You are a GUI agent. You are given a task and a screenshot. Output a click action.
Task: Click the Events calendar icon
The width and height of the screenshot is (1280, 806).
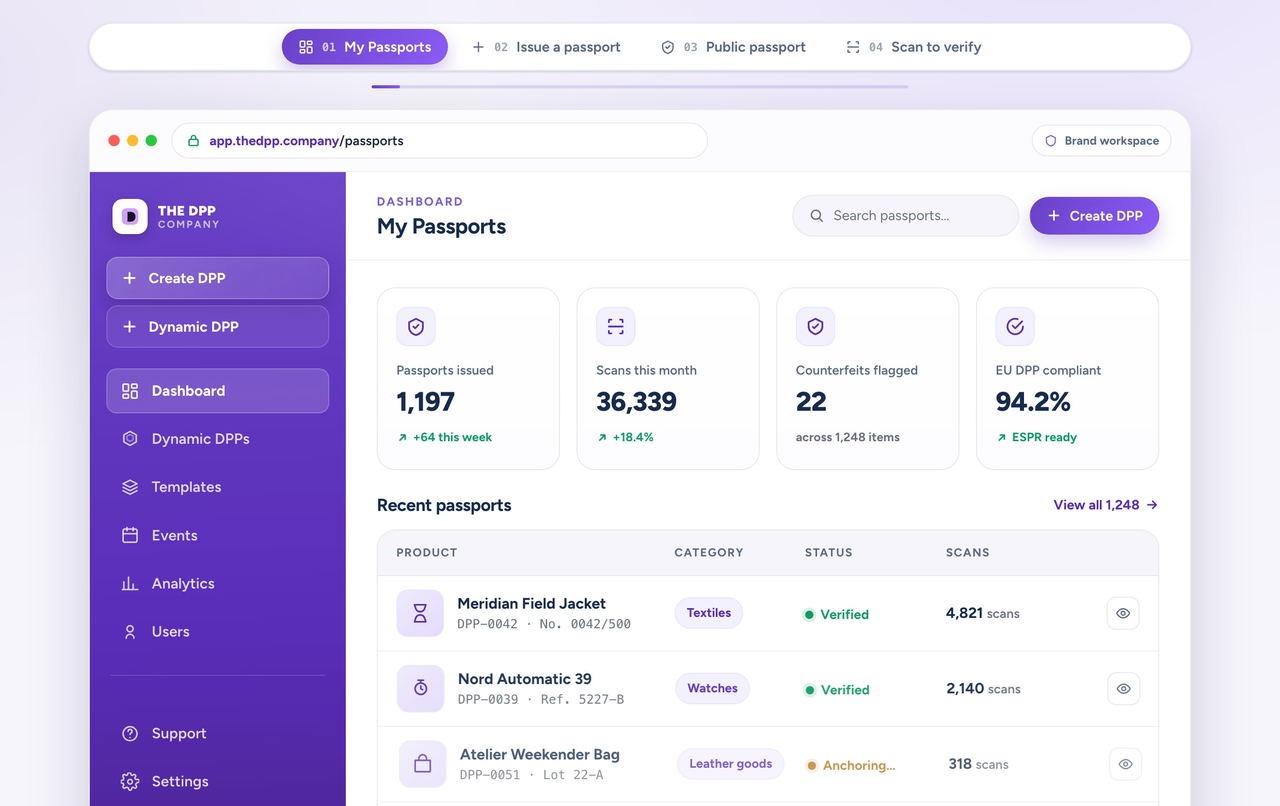point(130,535)
